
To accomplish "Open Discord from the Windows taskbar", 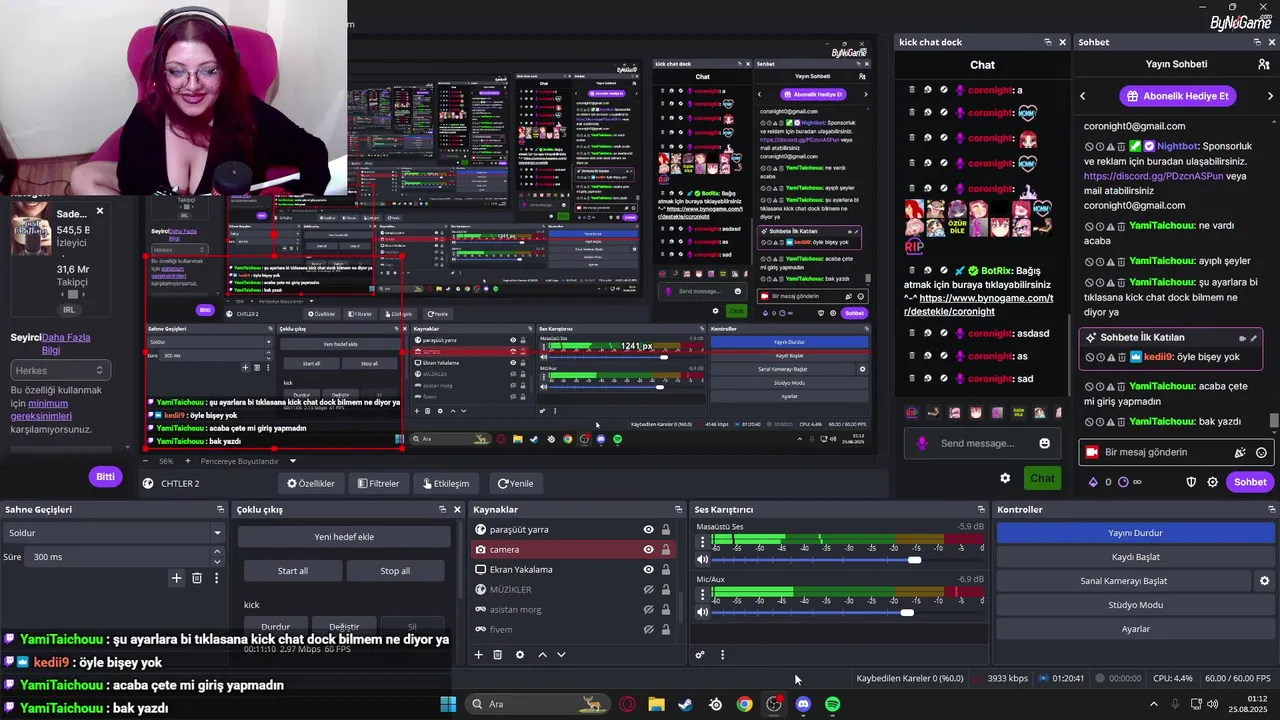I will tap(803, 704).
